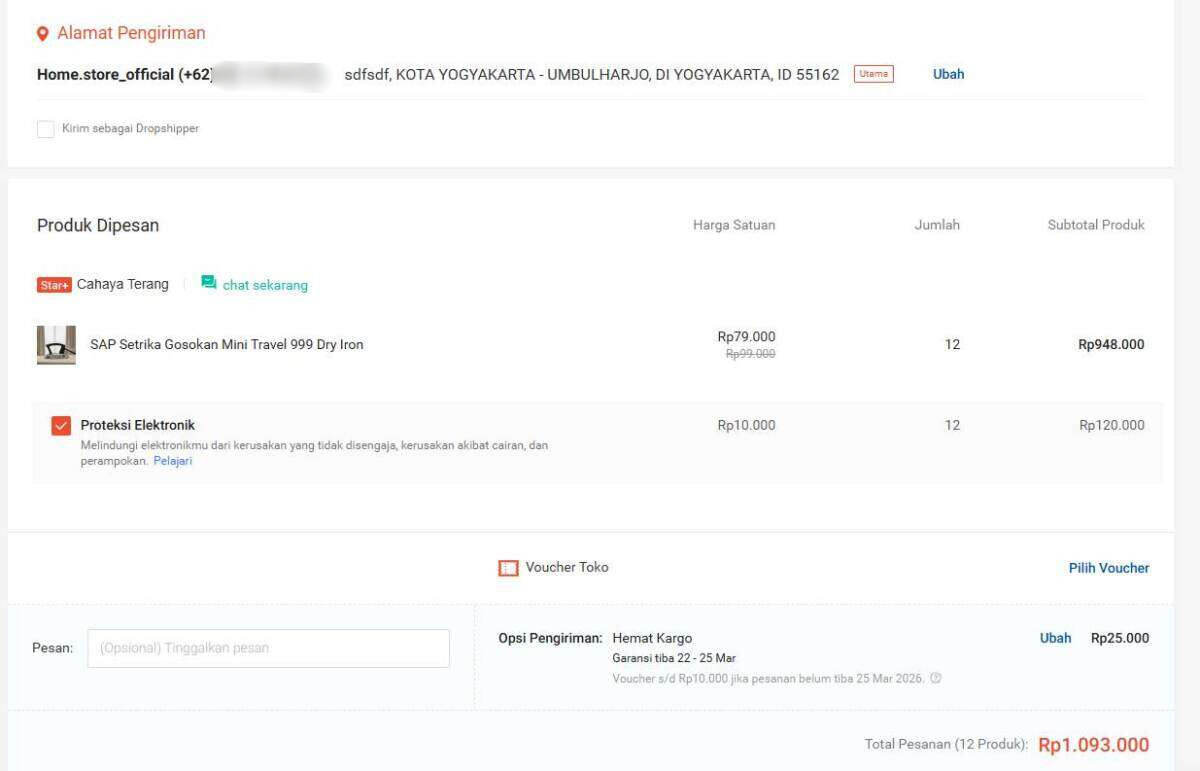Click the green chat bubble icon

click(x=208, y=283)
